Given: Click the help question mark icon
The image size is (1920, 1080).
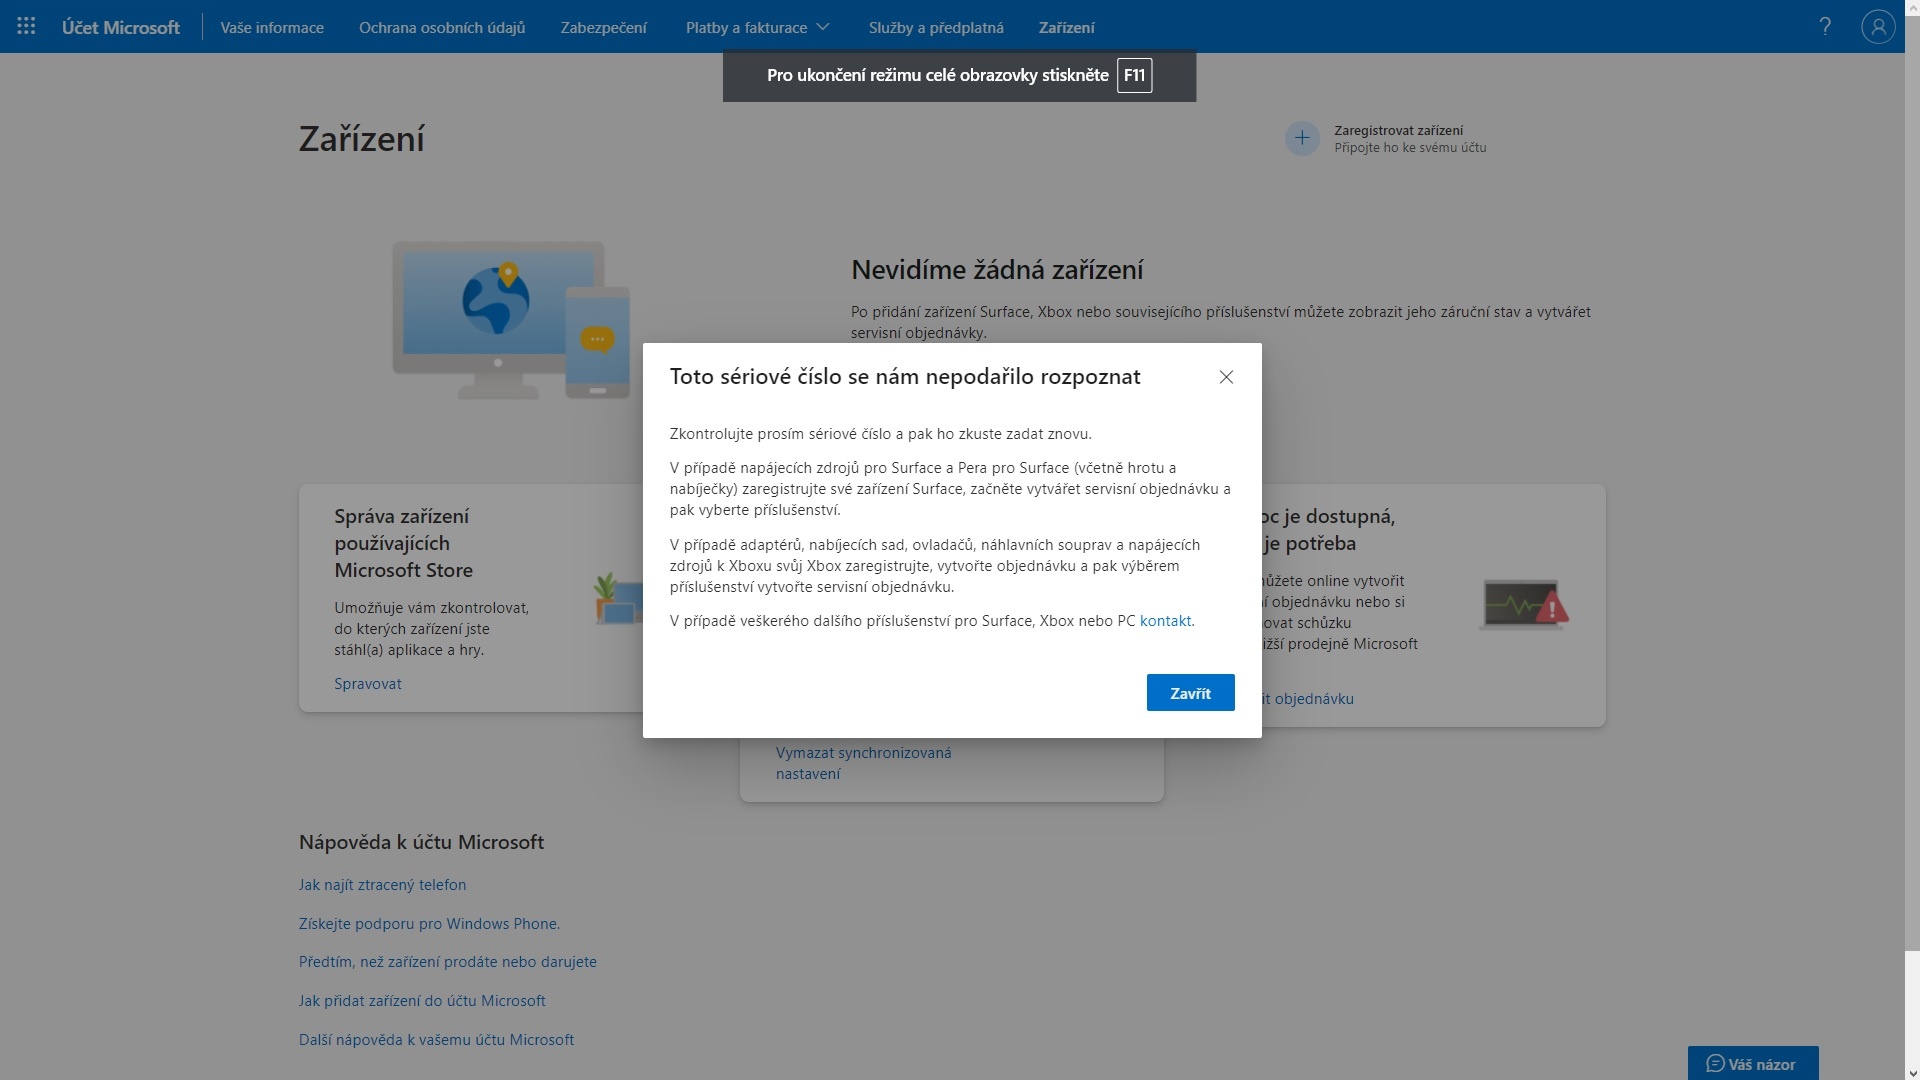Looking at the screenshot, I should 1825,27.
